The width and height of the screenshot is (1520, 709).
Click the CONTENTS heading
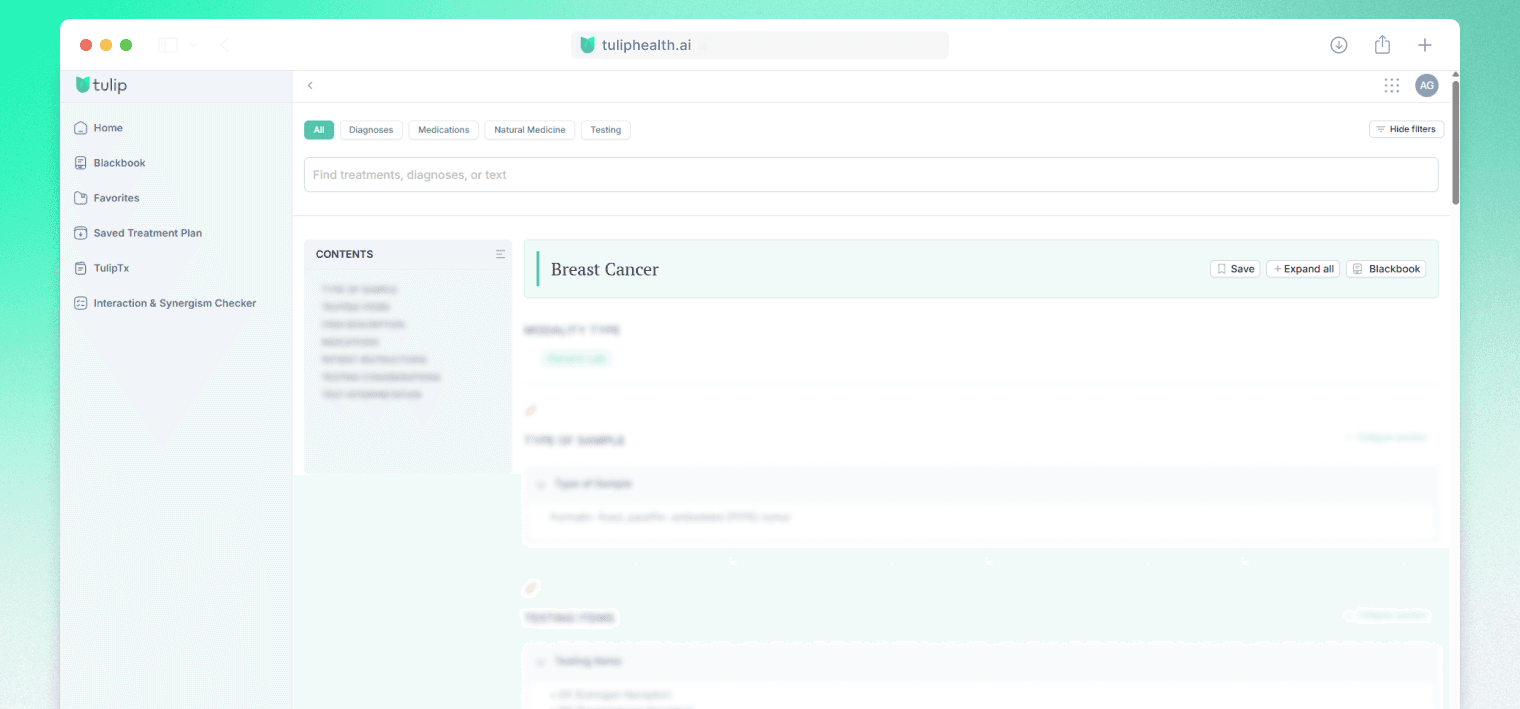tap(344, 254)
